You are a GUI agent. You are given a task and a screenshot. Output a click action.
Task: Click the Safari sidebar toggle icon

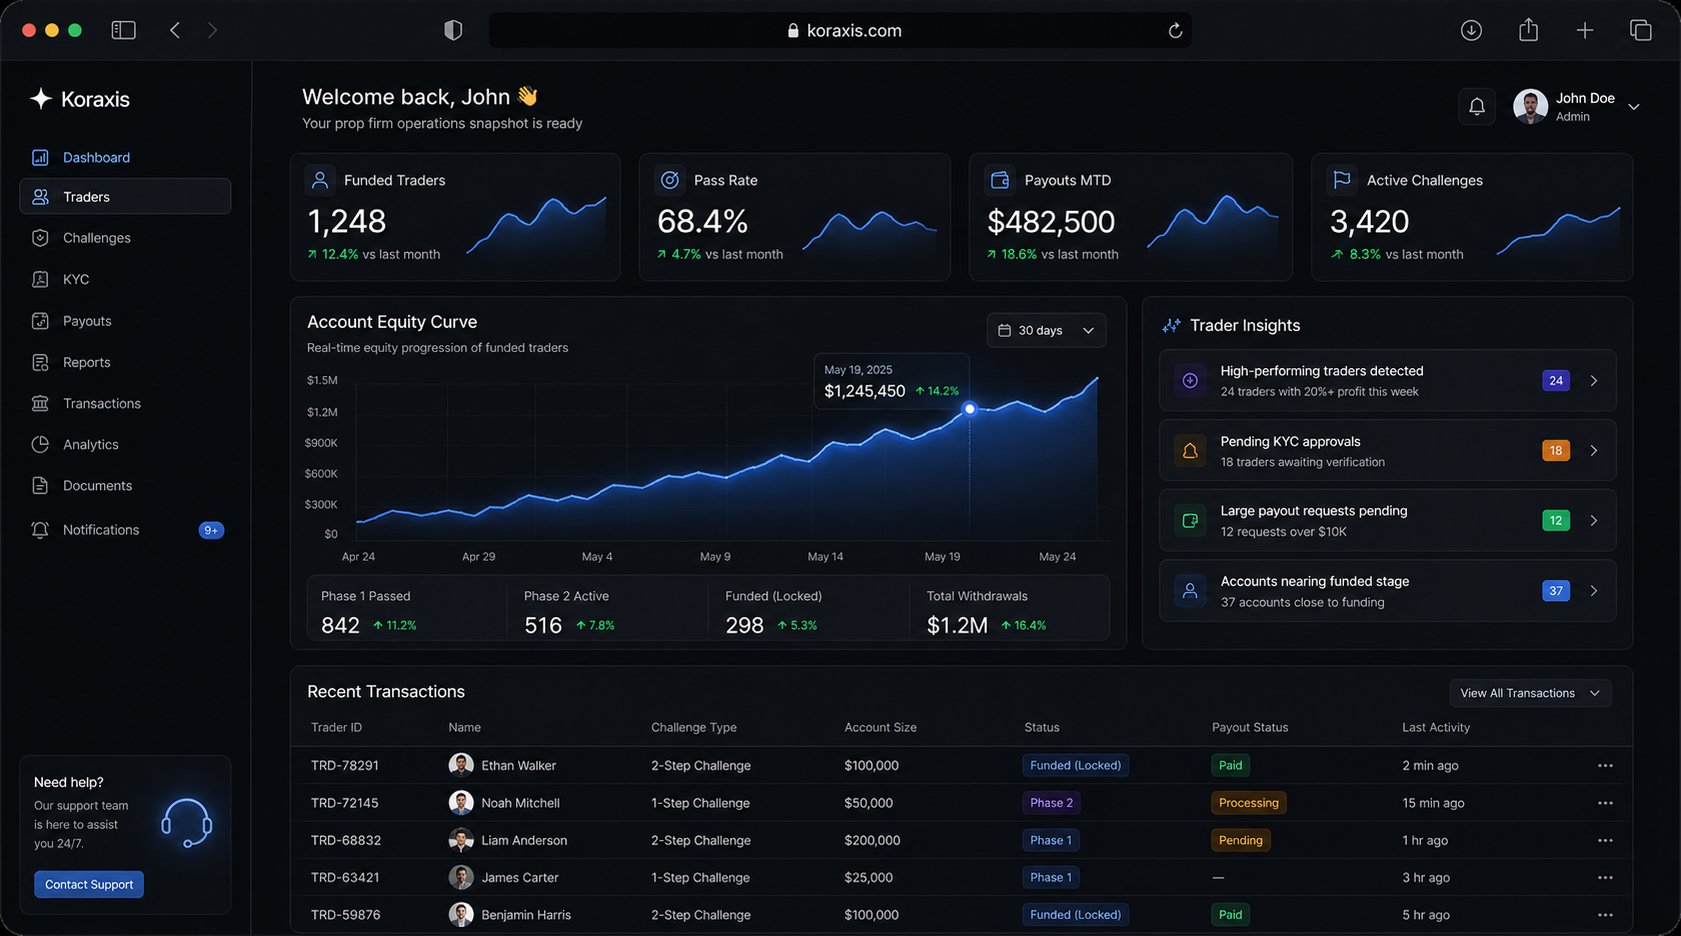click(x=123, y=30)
